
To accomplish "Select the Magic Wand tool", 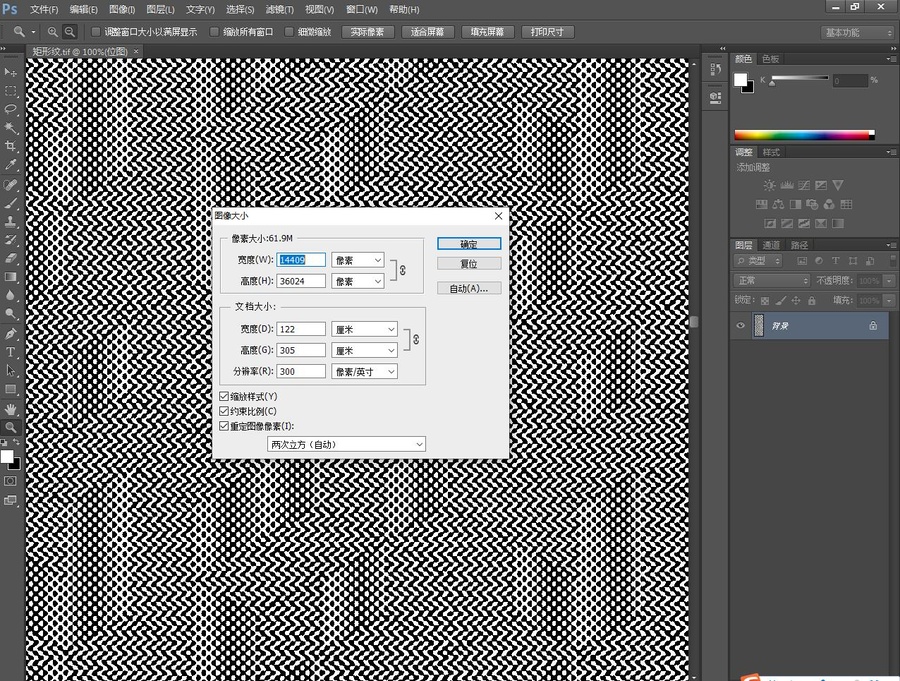I will tap(10, 127).
